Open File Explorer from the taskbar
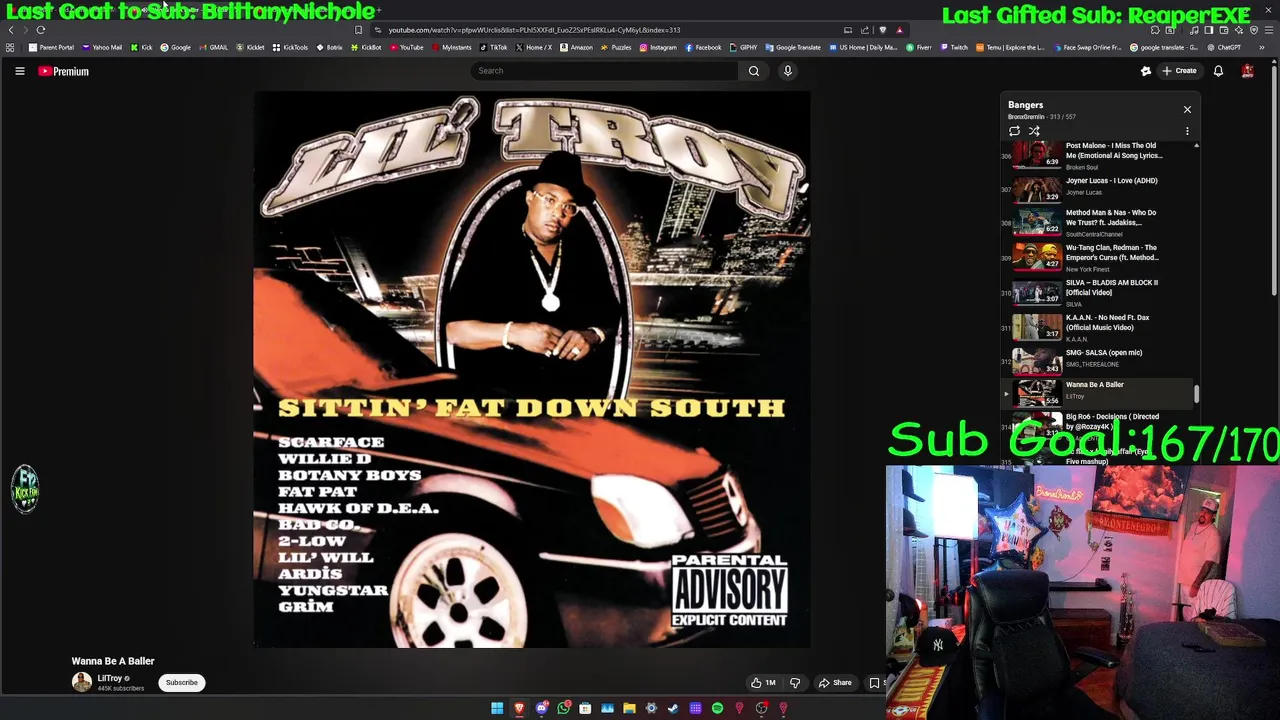 pyautogui.click(x=629, y=708)
